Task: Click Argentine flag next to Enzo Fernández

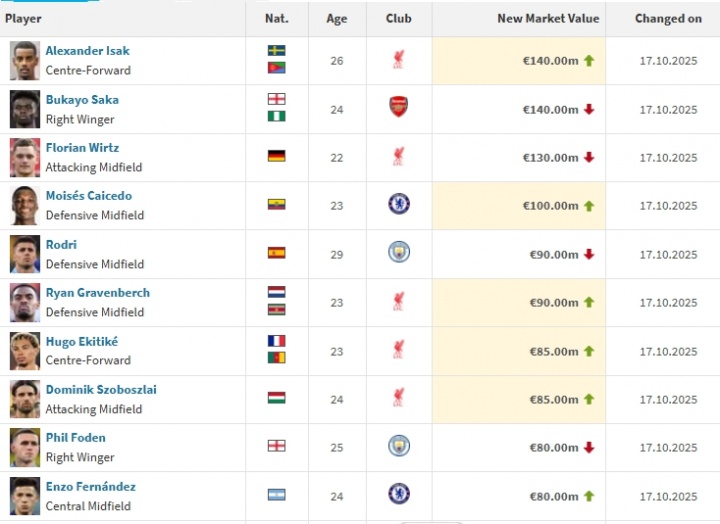Action: pyautogui.click(x=277, y=496)
